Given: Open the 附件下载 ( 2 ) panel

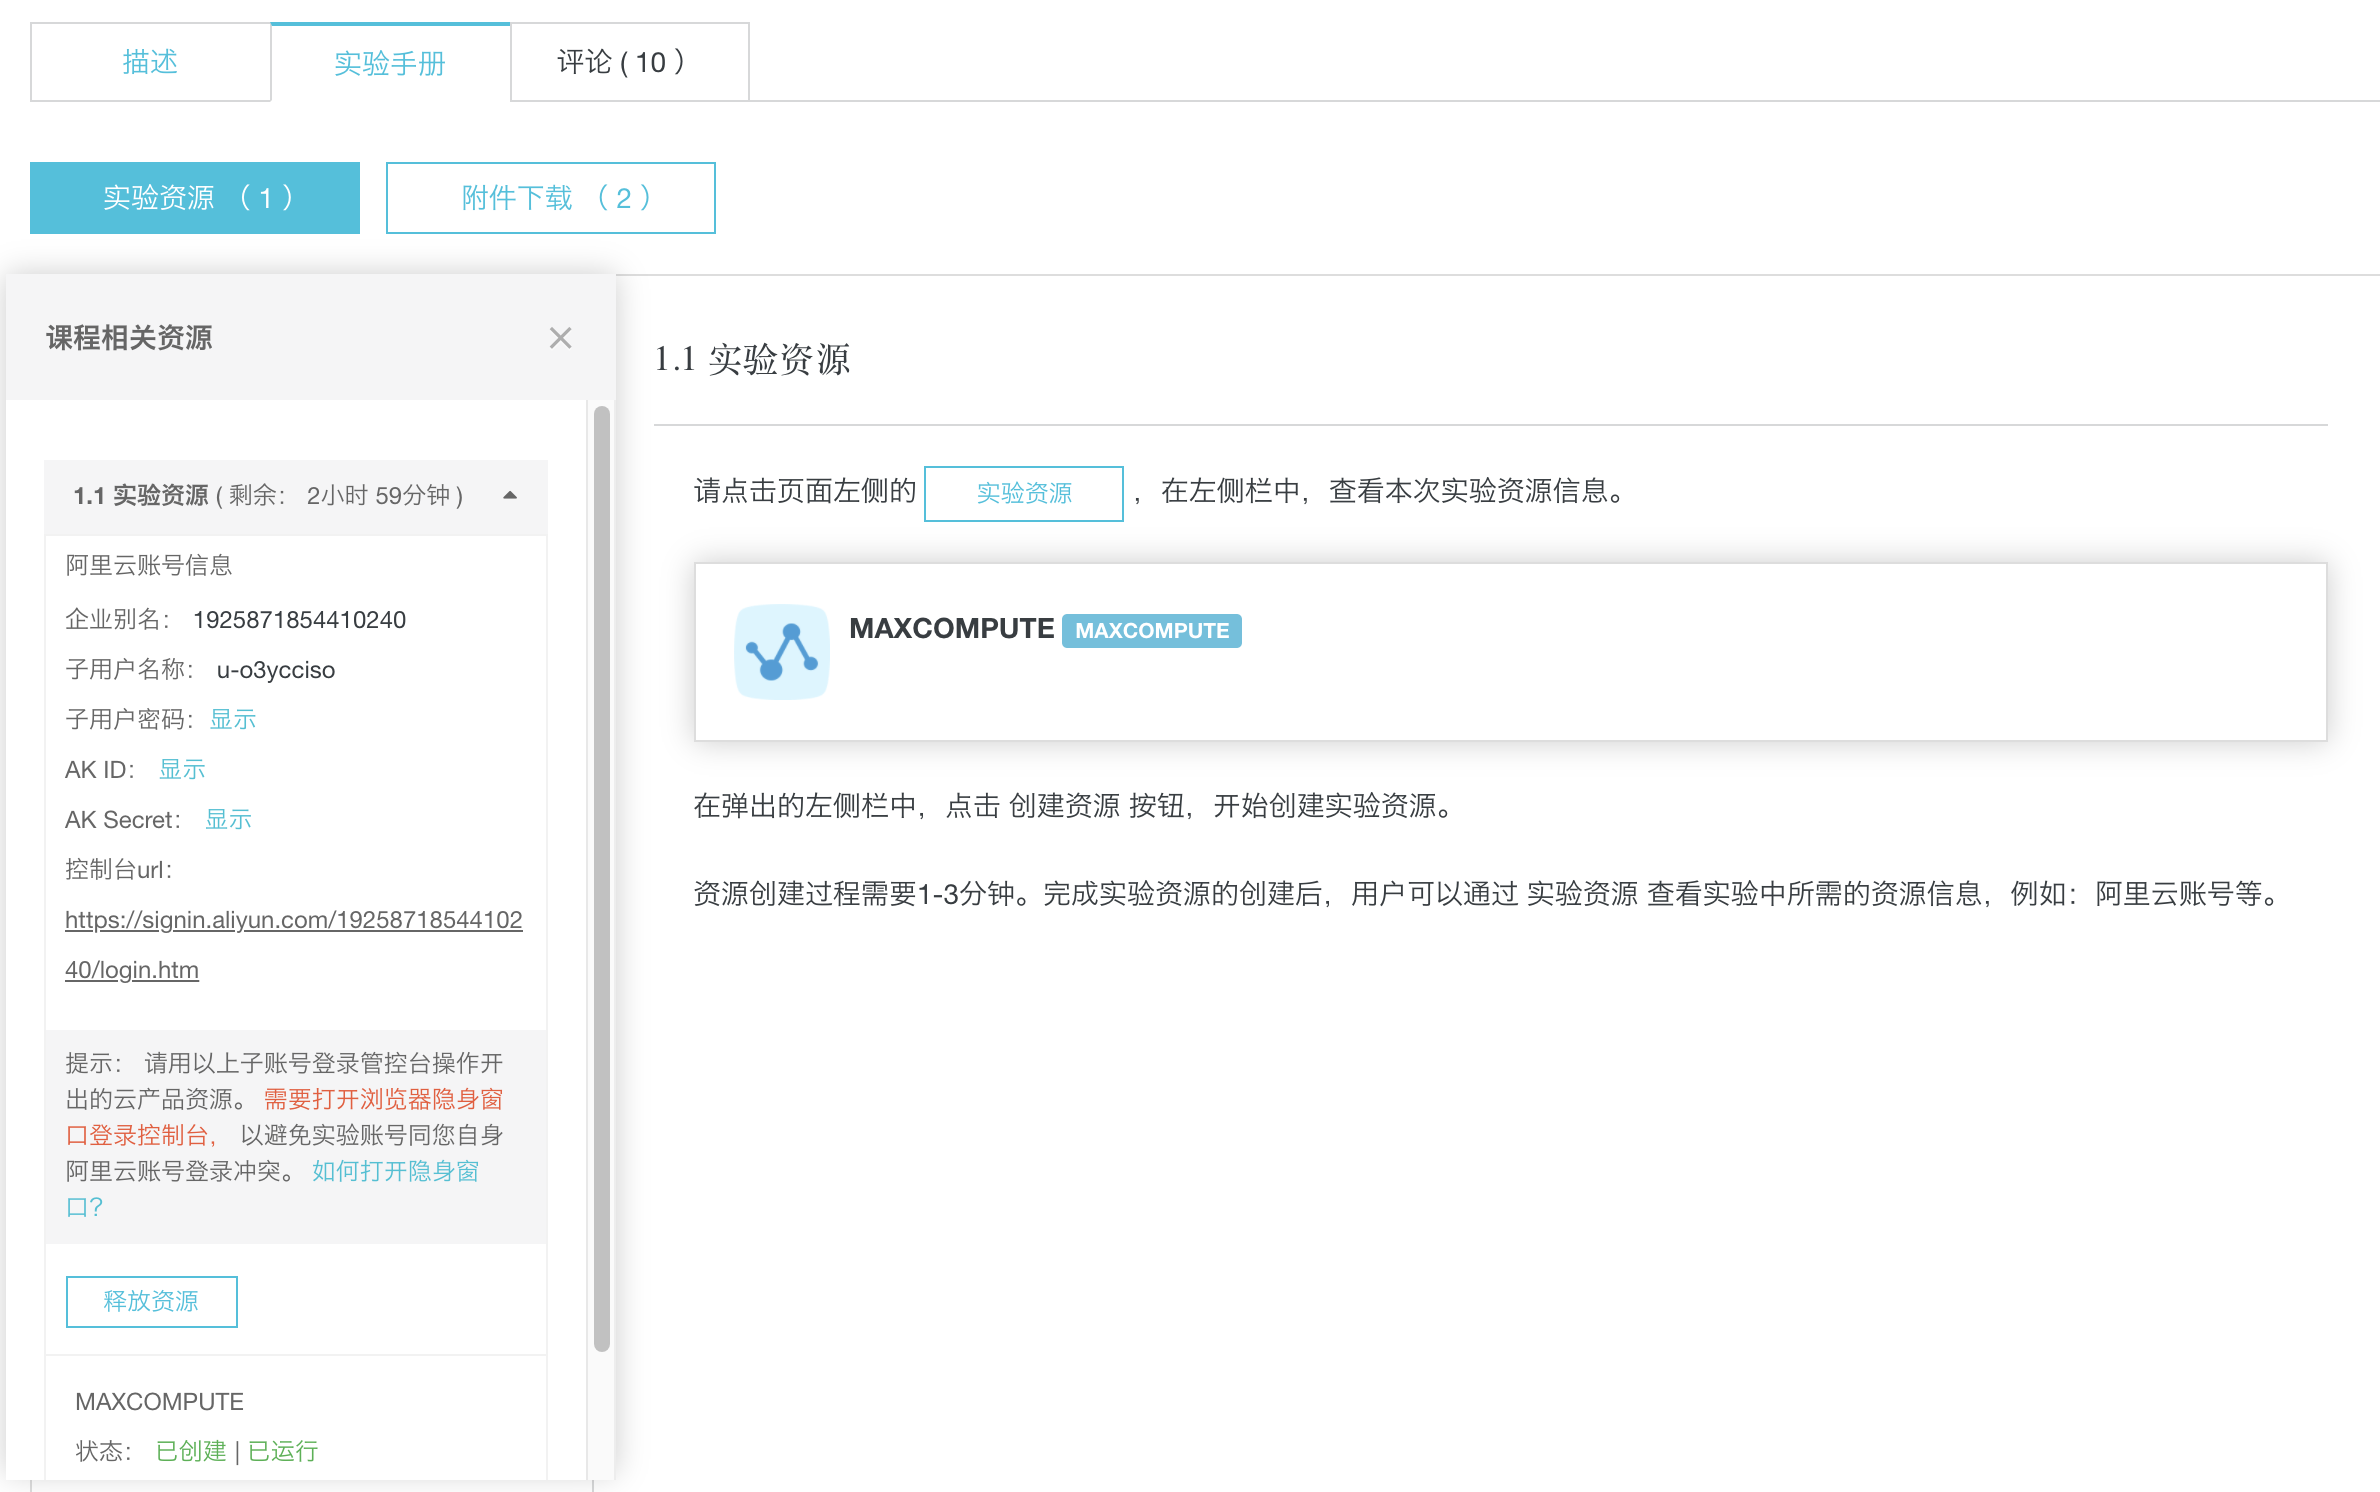Looking at the screenshot, I should point(550,197).
